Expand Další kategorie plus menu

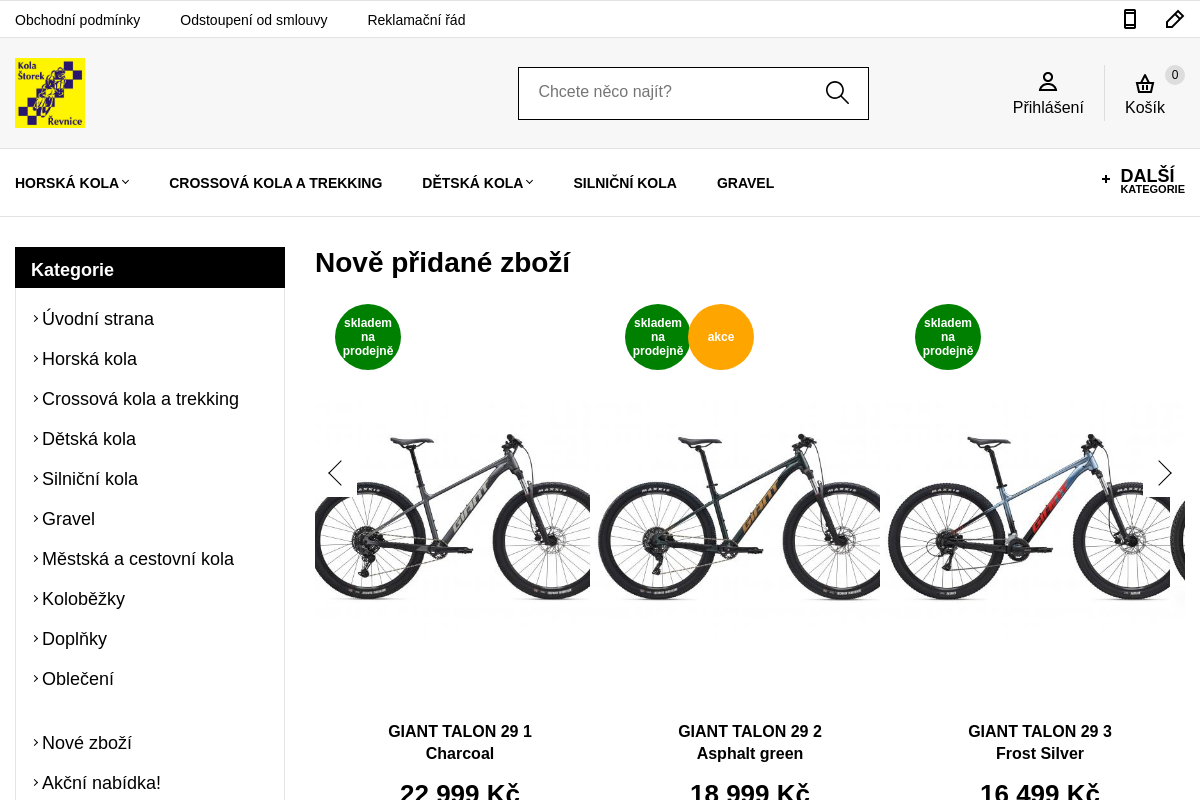pyautogui.click(x=1143, y=181)
